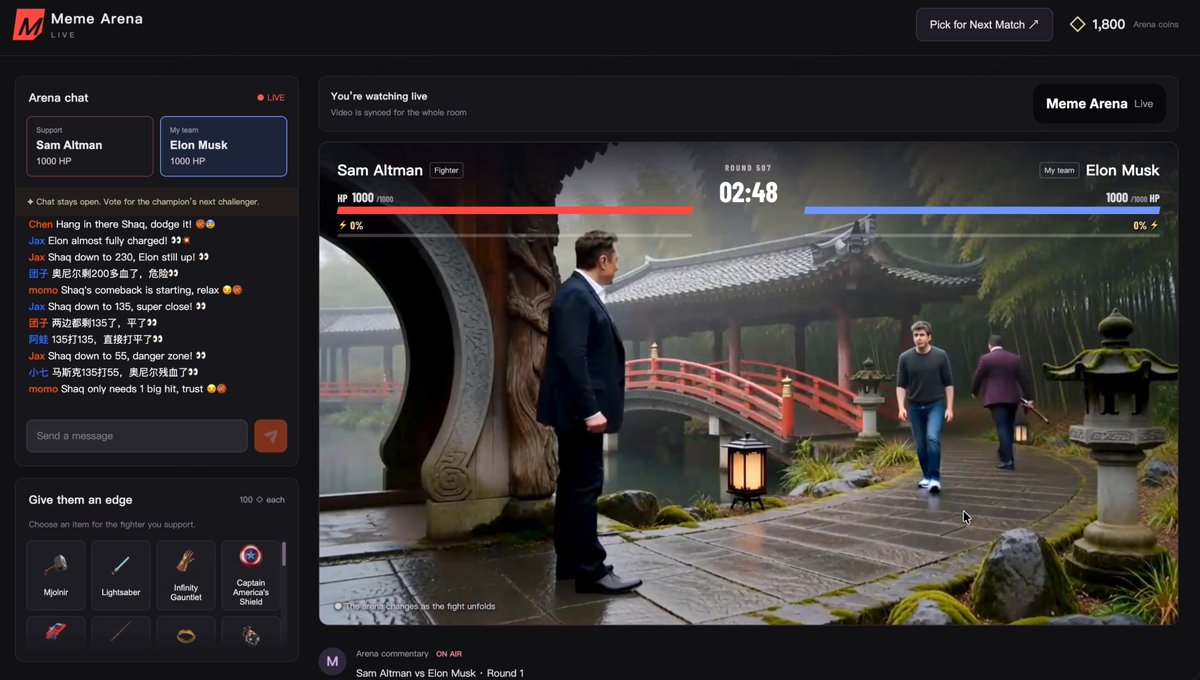Image resolution: width=1200 pixels, height=680 pixels.
Task: Click Jax's "Elon almost fully charged" message
Action: pyautogui.click(x=110, y=241)
